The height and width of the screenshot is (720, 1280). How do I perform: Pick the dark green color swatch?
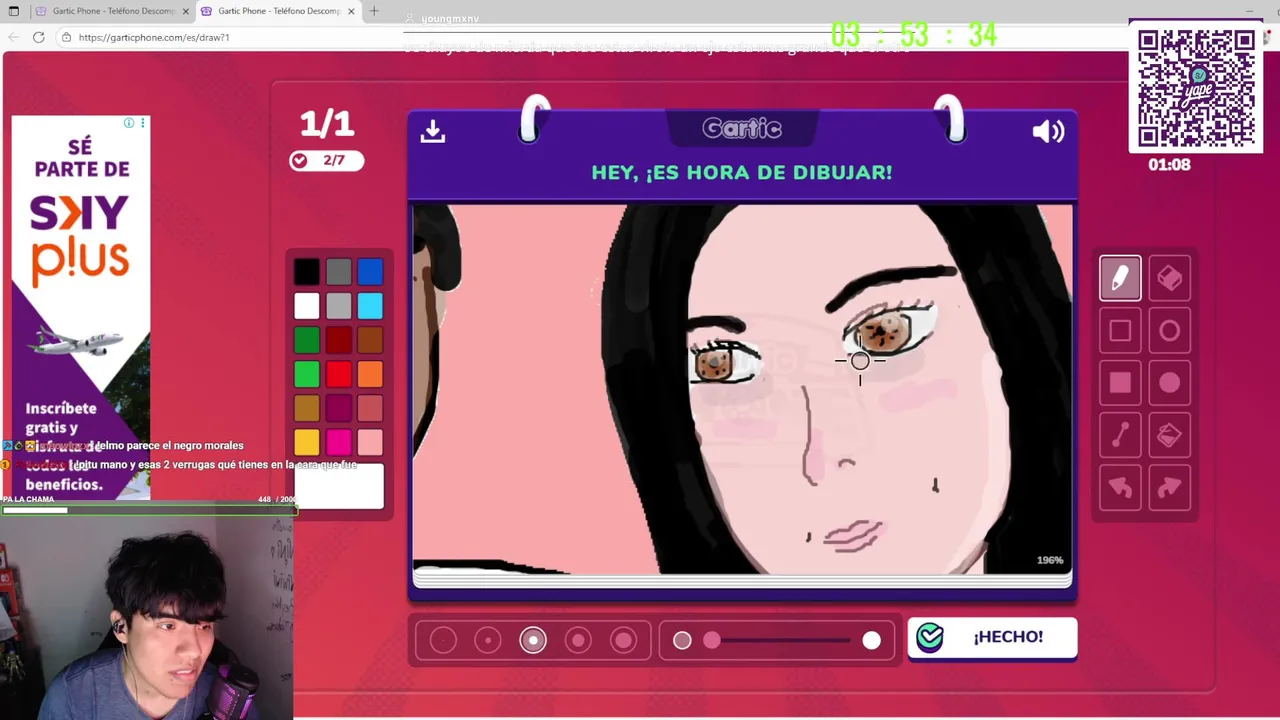pos(307,340)
